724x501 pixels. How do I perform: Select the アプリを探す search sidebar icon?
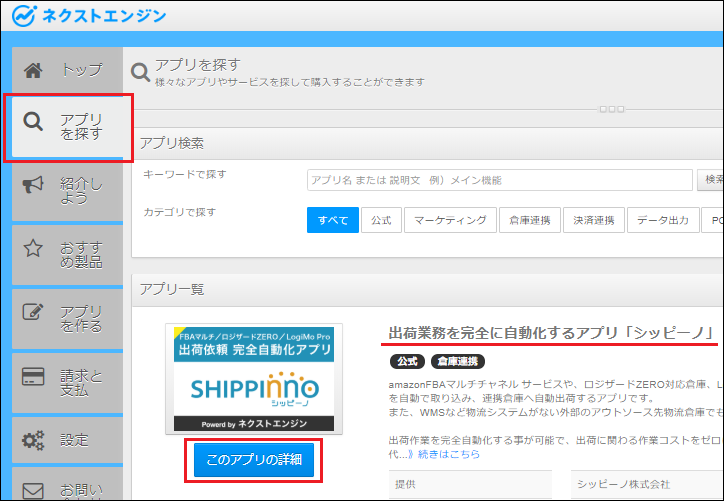pyautogui.click(x=33, y=123)
